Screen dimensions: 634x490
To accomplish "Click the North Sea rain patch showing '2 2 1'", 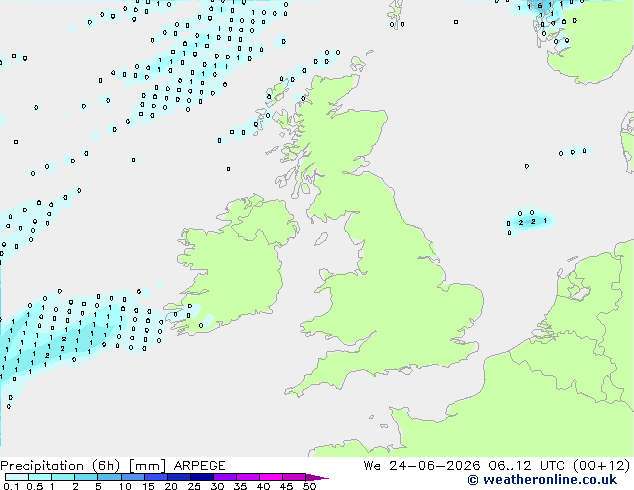I will (530, 221).
